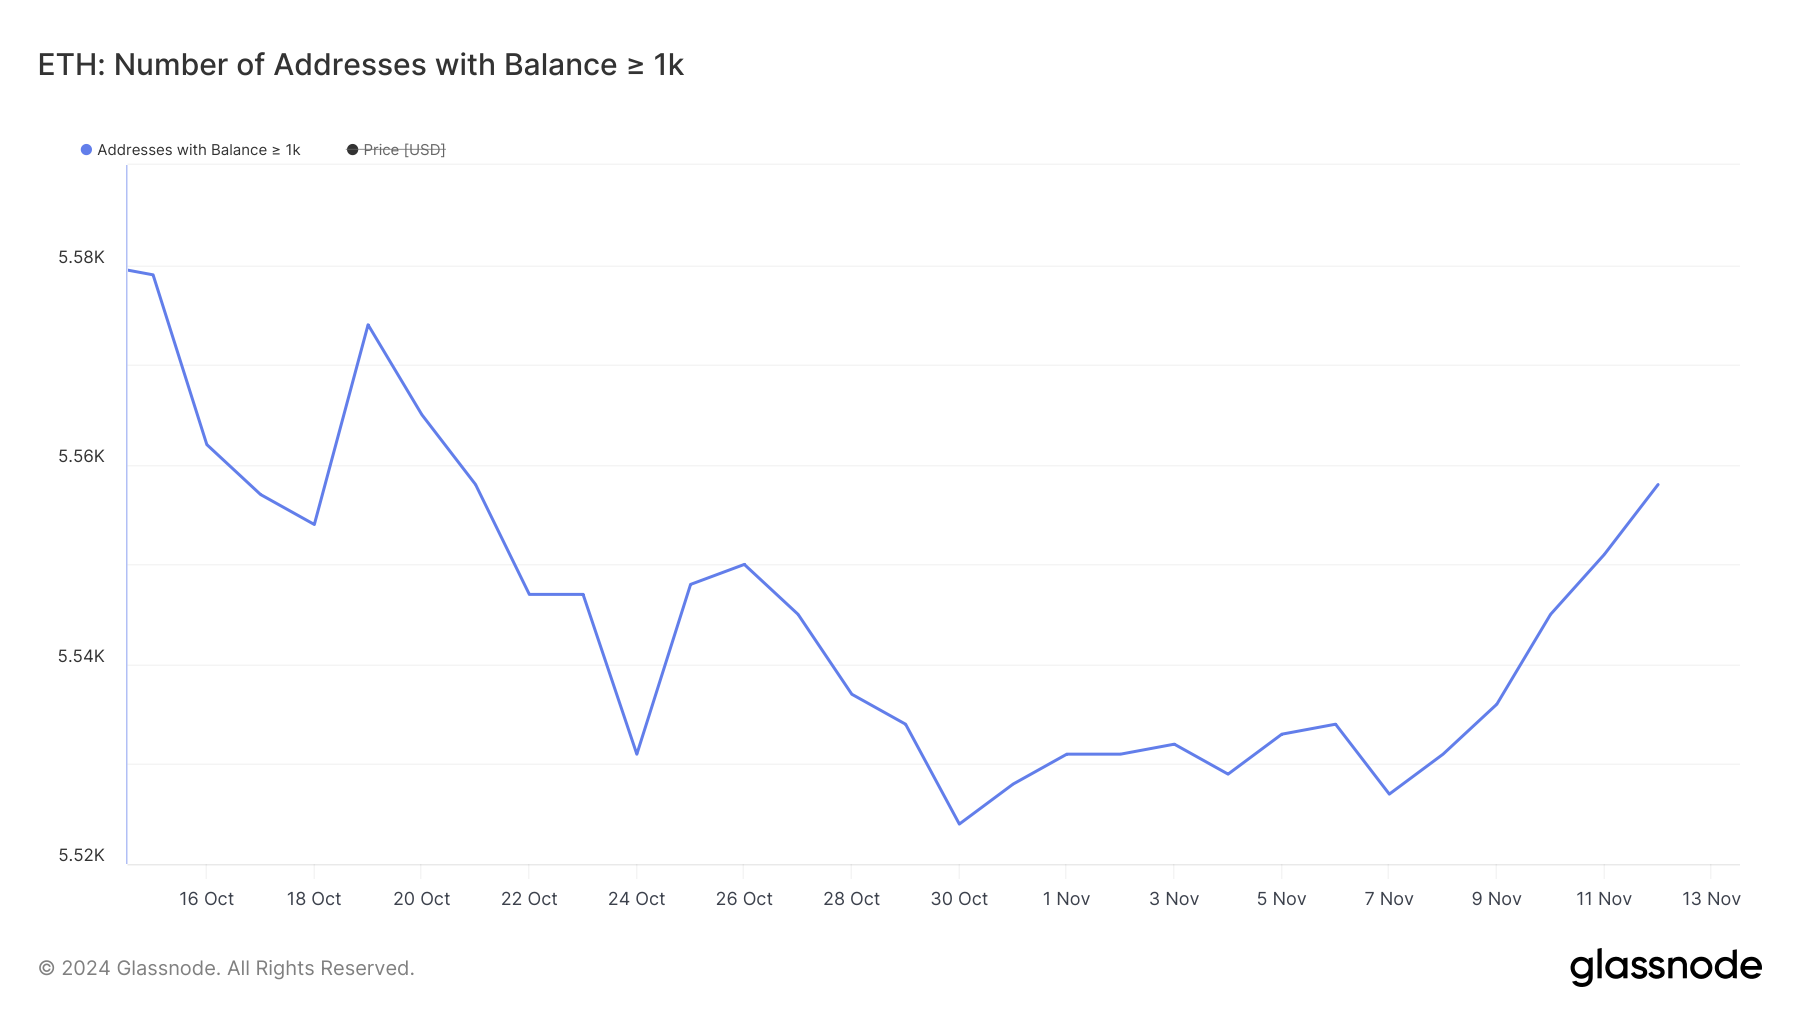Click the glassnode logo
This screenshot has height=1013, width=1800.
click(1665, 967)
